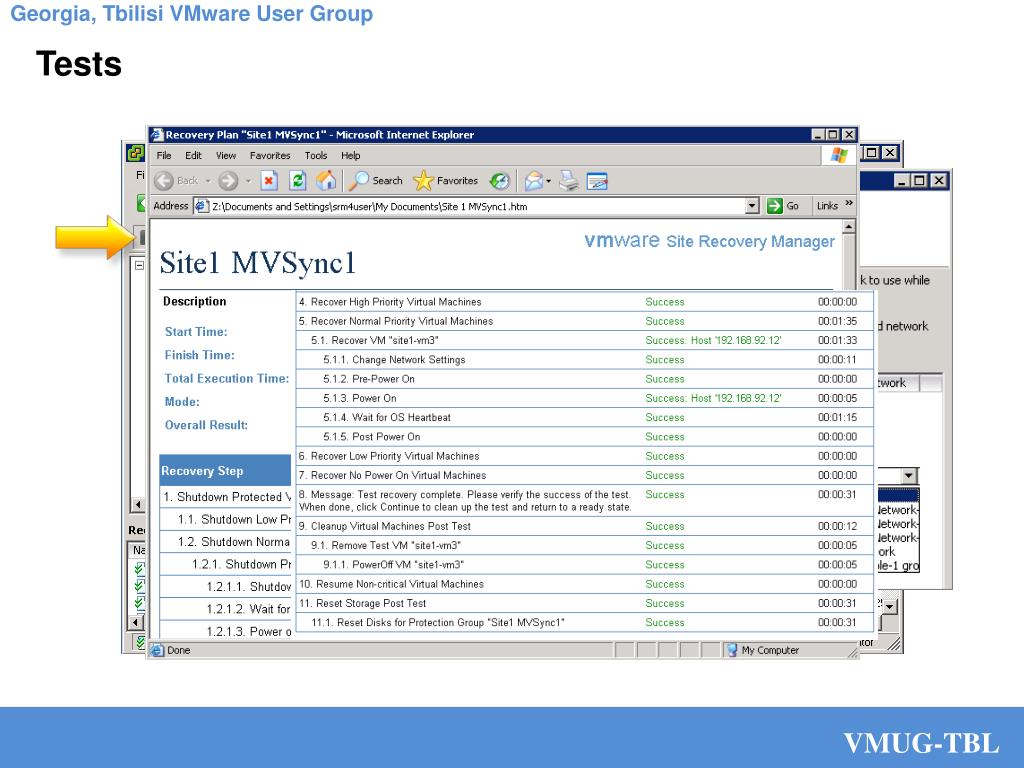Click the vmware Site Recovery Manager logo
Viewport: 1024px width, 768px height.
pos(709,241)
